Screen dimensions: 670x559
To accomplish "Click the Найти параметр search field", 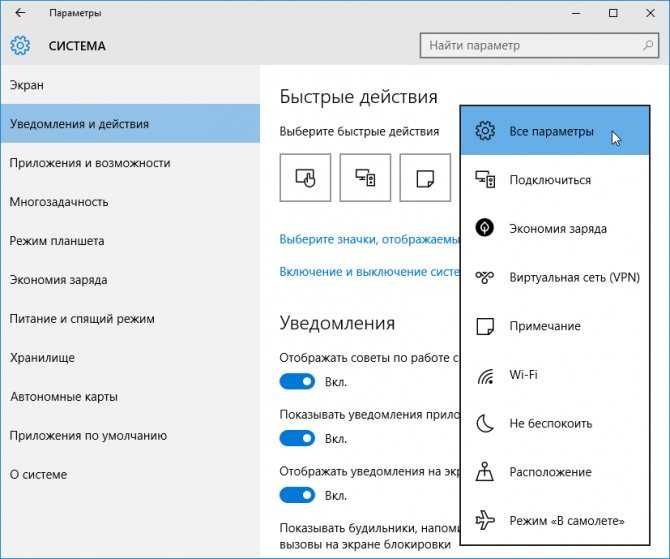I will (x=539, y=45).
